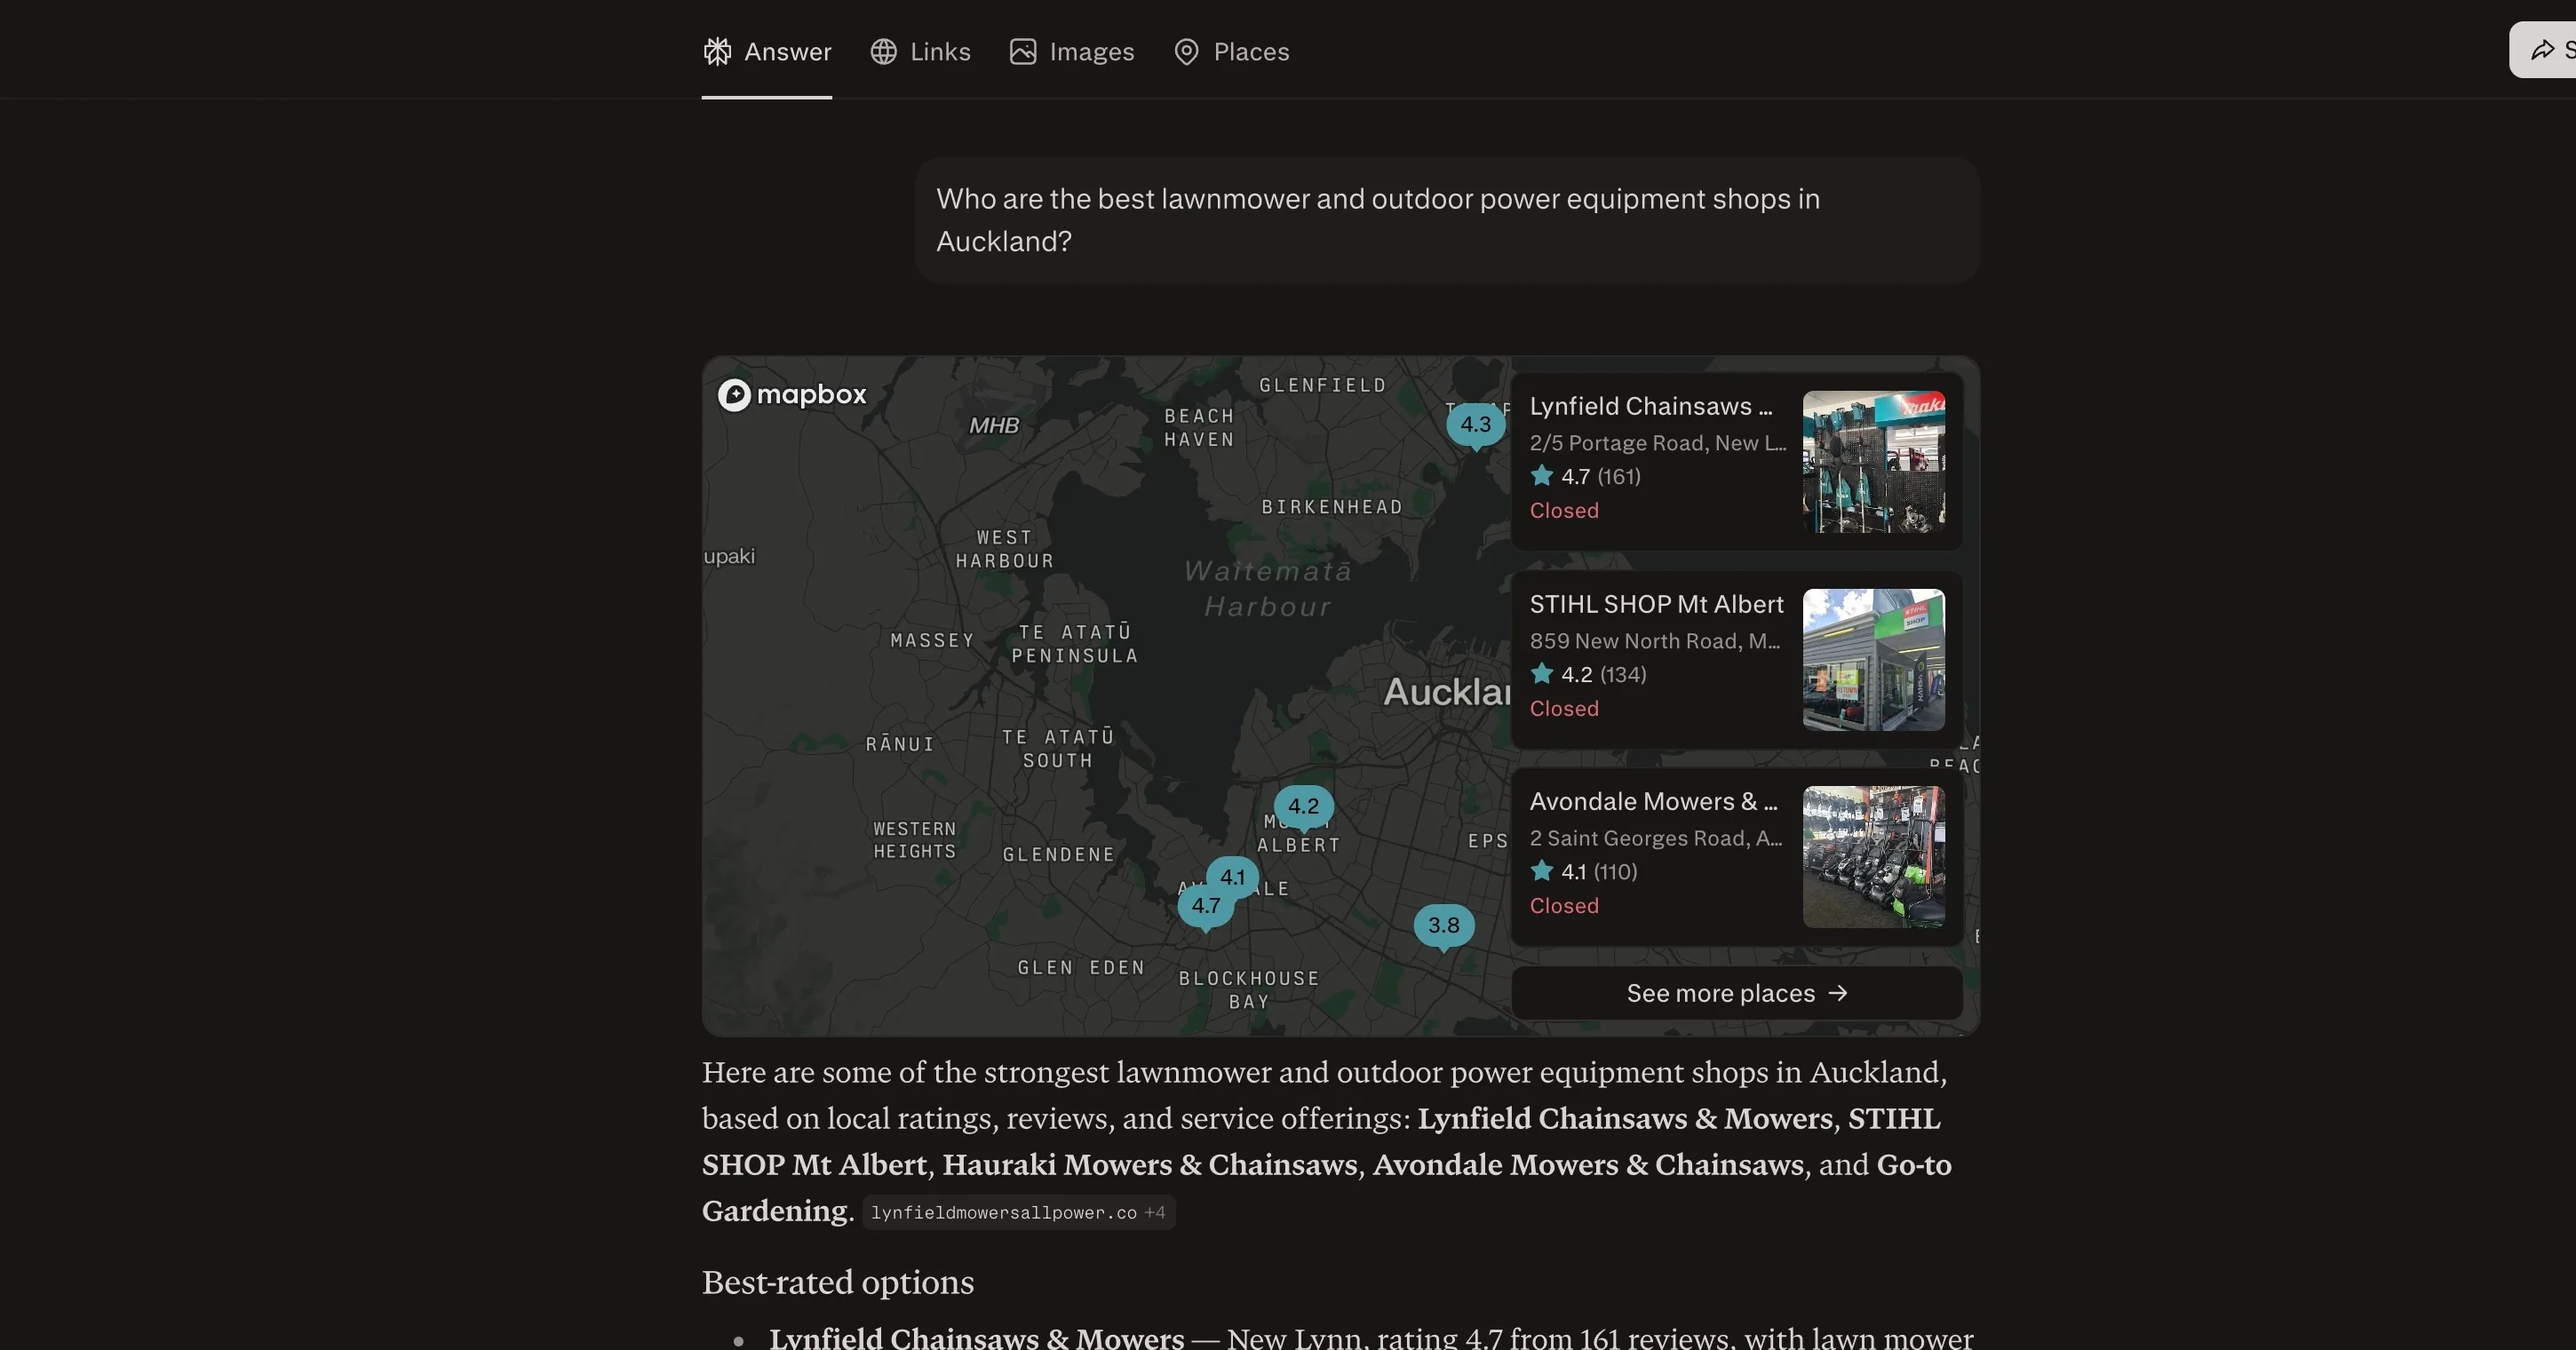Open the STIHL SHOP Mt Albert listing
The image size is (2576, 1350).
[x=1736, y=659]
